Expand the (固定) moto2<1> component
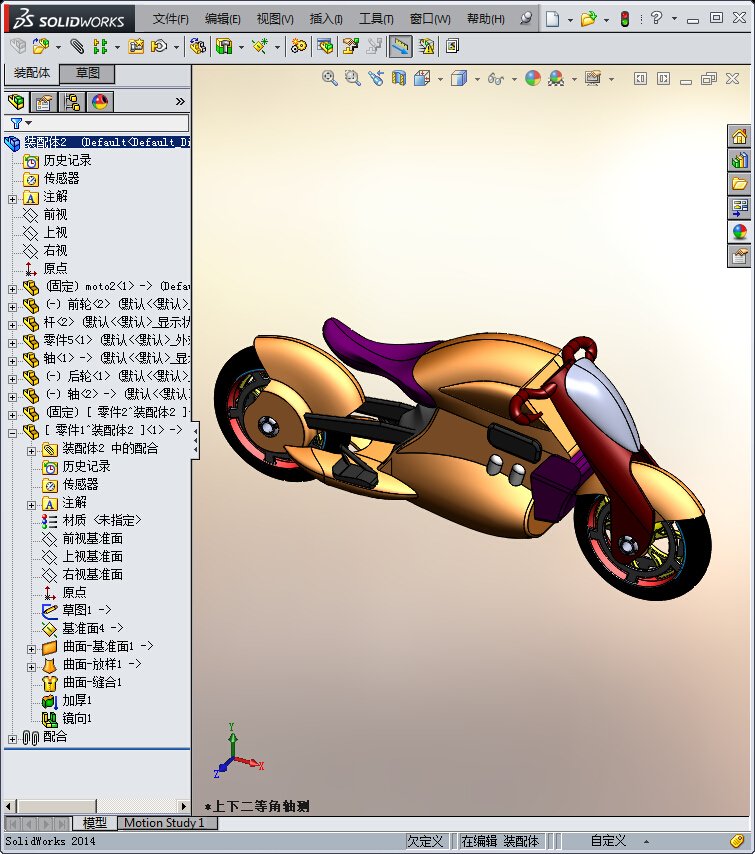Viewport: 755px width, 854px height. pyautogui.click(x=12, y=289)
